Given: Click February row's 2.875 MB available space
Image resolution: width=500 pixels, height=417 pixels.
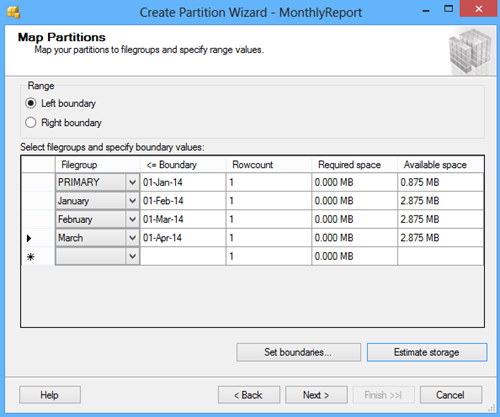Looking at the screenshot, I should click(x=440, y=219).
